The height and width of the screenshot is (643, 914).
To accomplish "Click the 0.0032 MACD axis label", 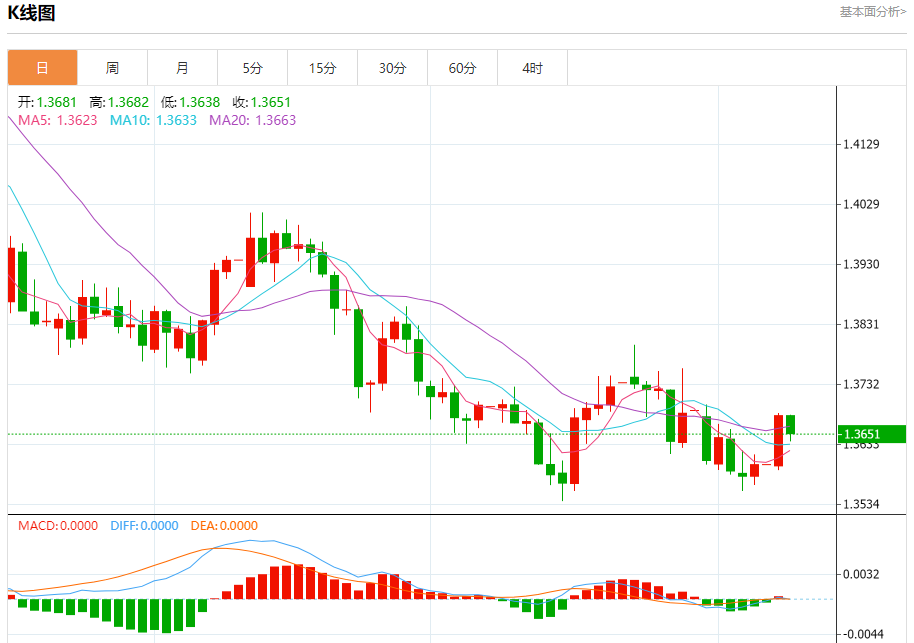I will tap(861, 574).
